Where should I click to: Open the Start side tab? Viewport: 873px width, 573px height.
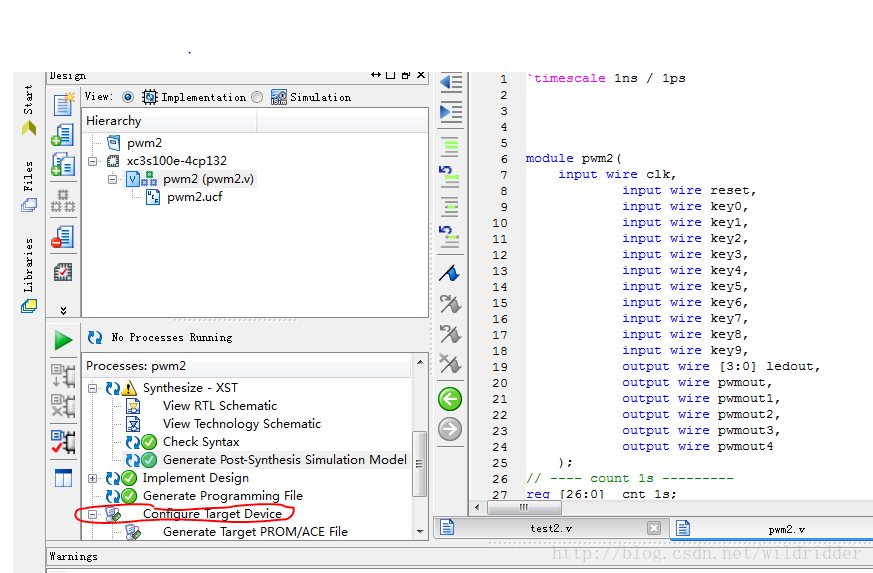click(x=29, y=110)
